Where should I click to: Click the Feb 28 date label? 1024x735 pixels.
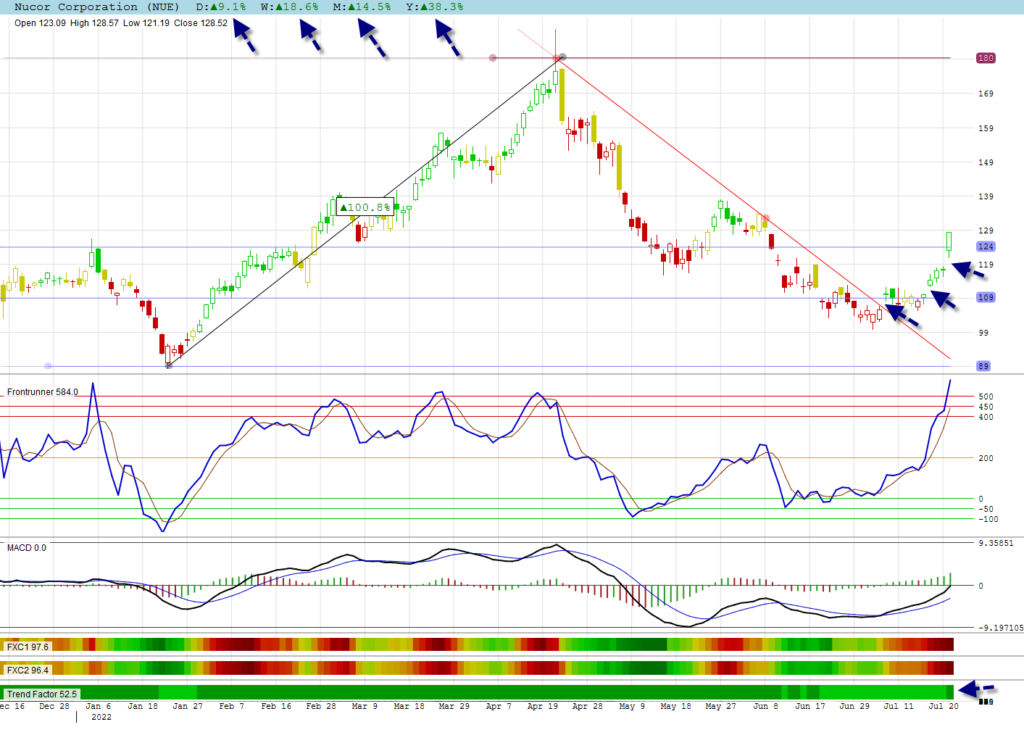[321, 706]
